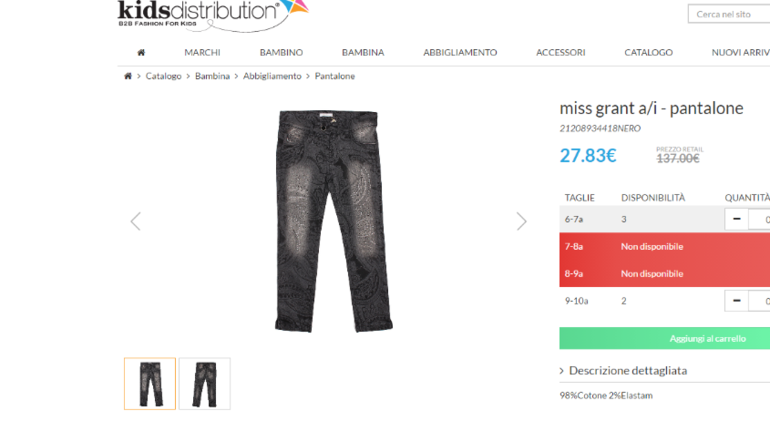Decrease quantity for size 6-7a

coord(736,219)
